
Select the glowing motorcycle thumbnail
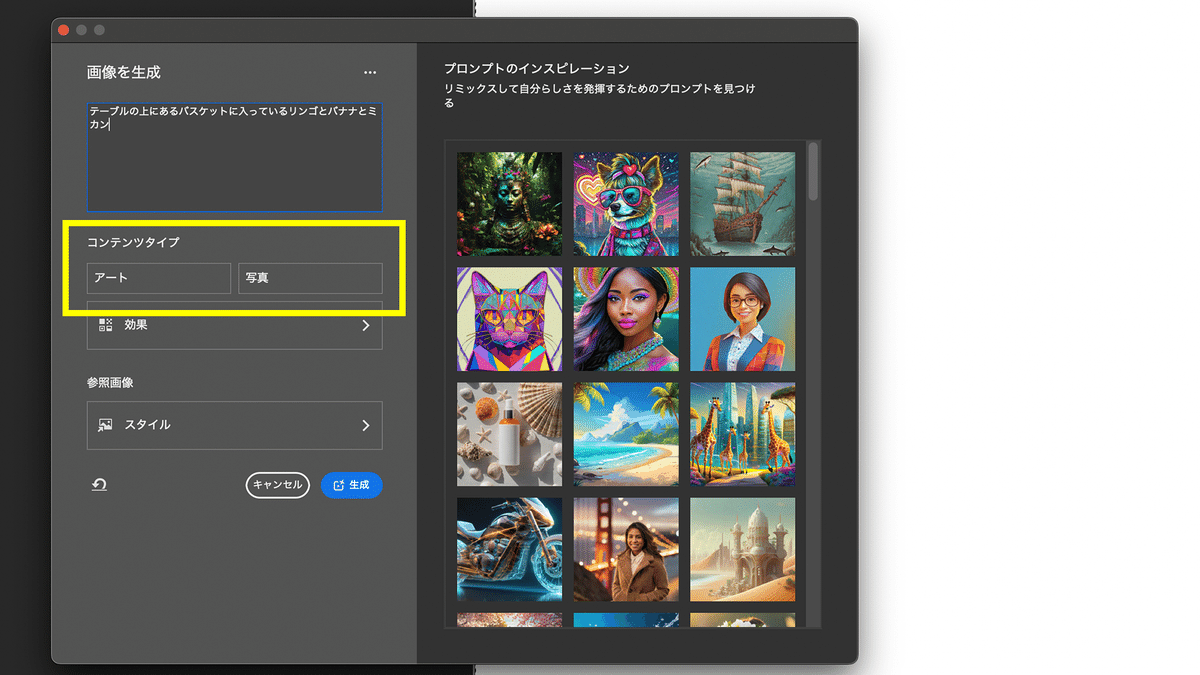pos(509,549)
